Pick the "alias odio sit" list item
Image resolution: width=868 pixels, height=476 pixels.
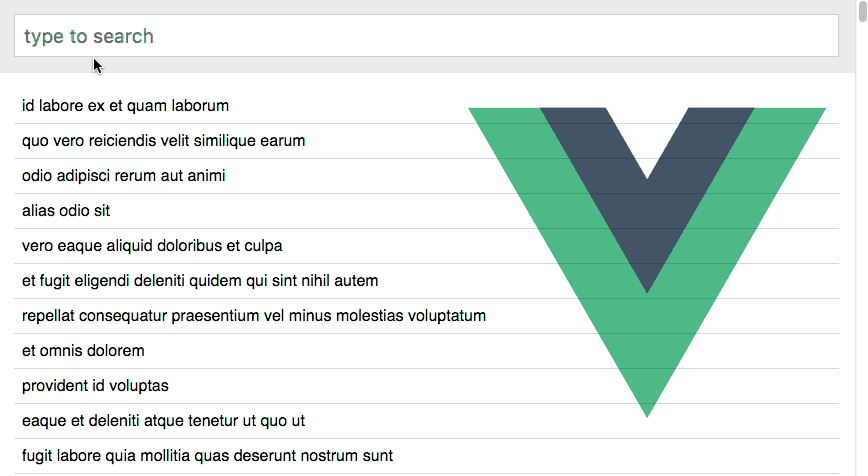click(x=66, y=211)
